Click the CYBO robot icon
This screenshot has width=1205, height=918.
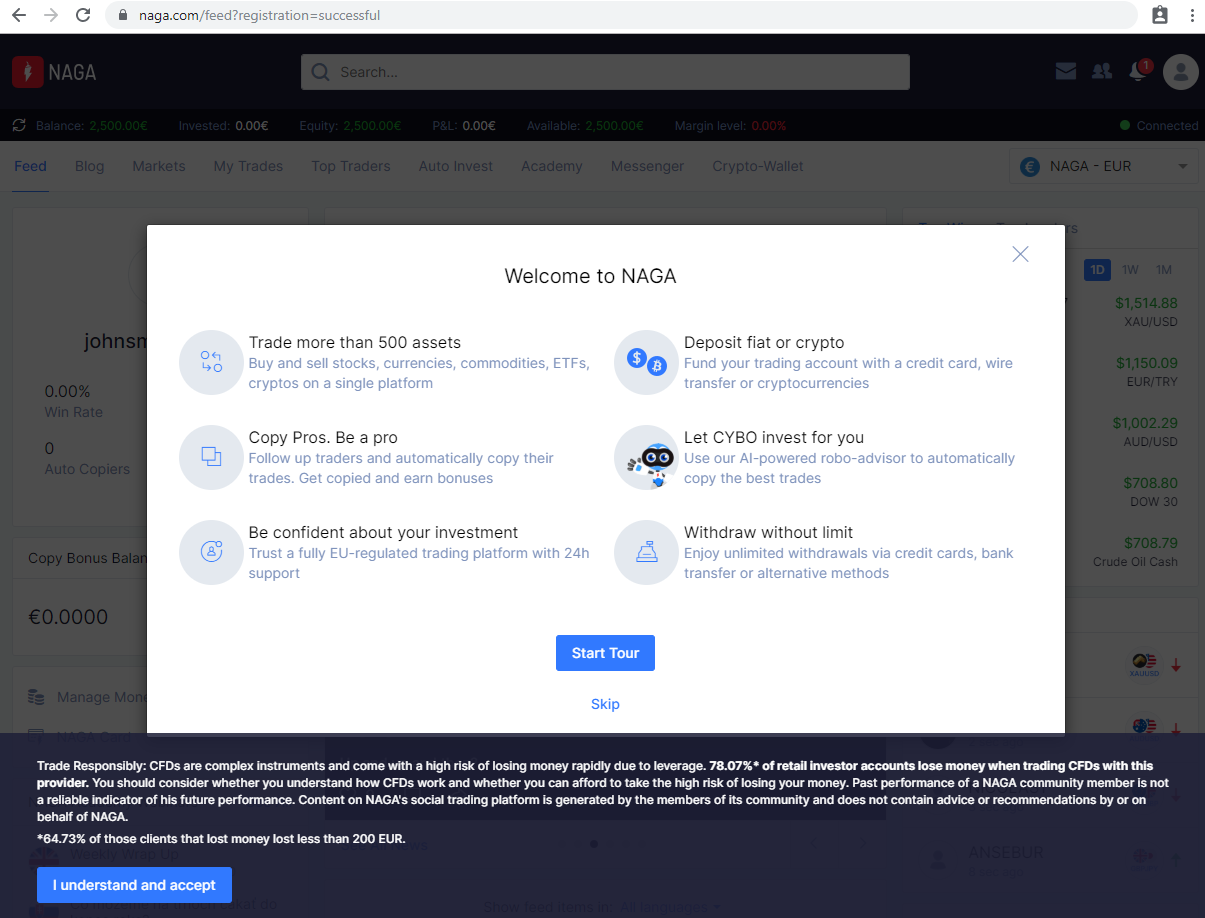click(646, 457)
